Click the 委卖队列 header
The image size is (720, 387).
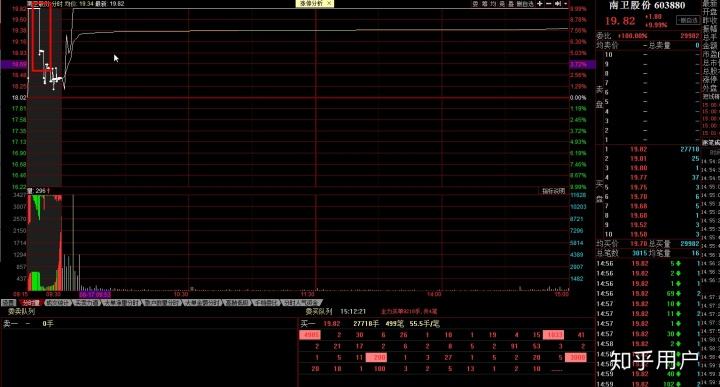(x=21, y=311)
